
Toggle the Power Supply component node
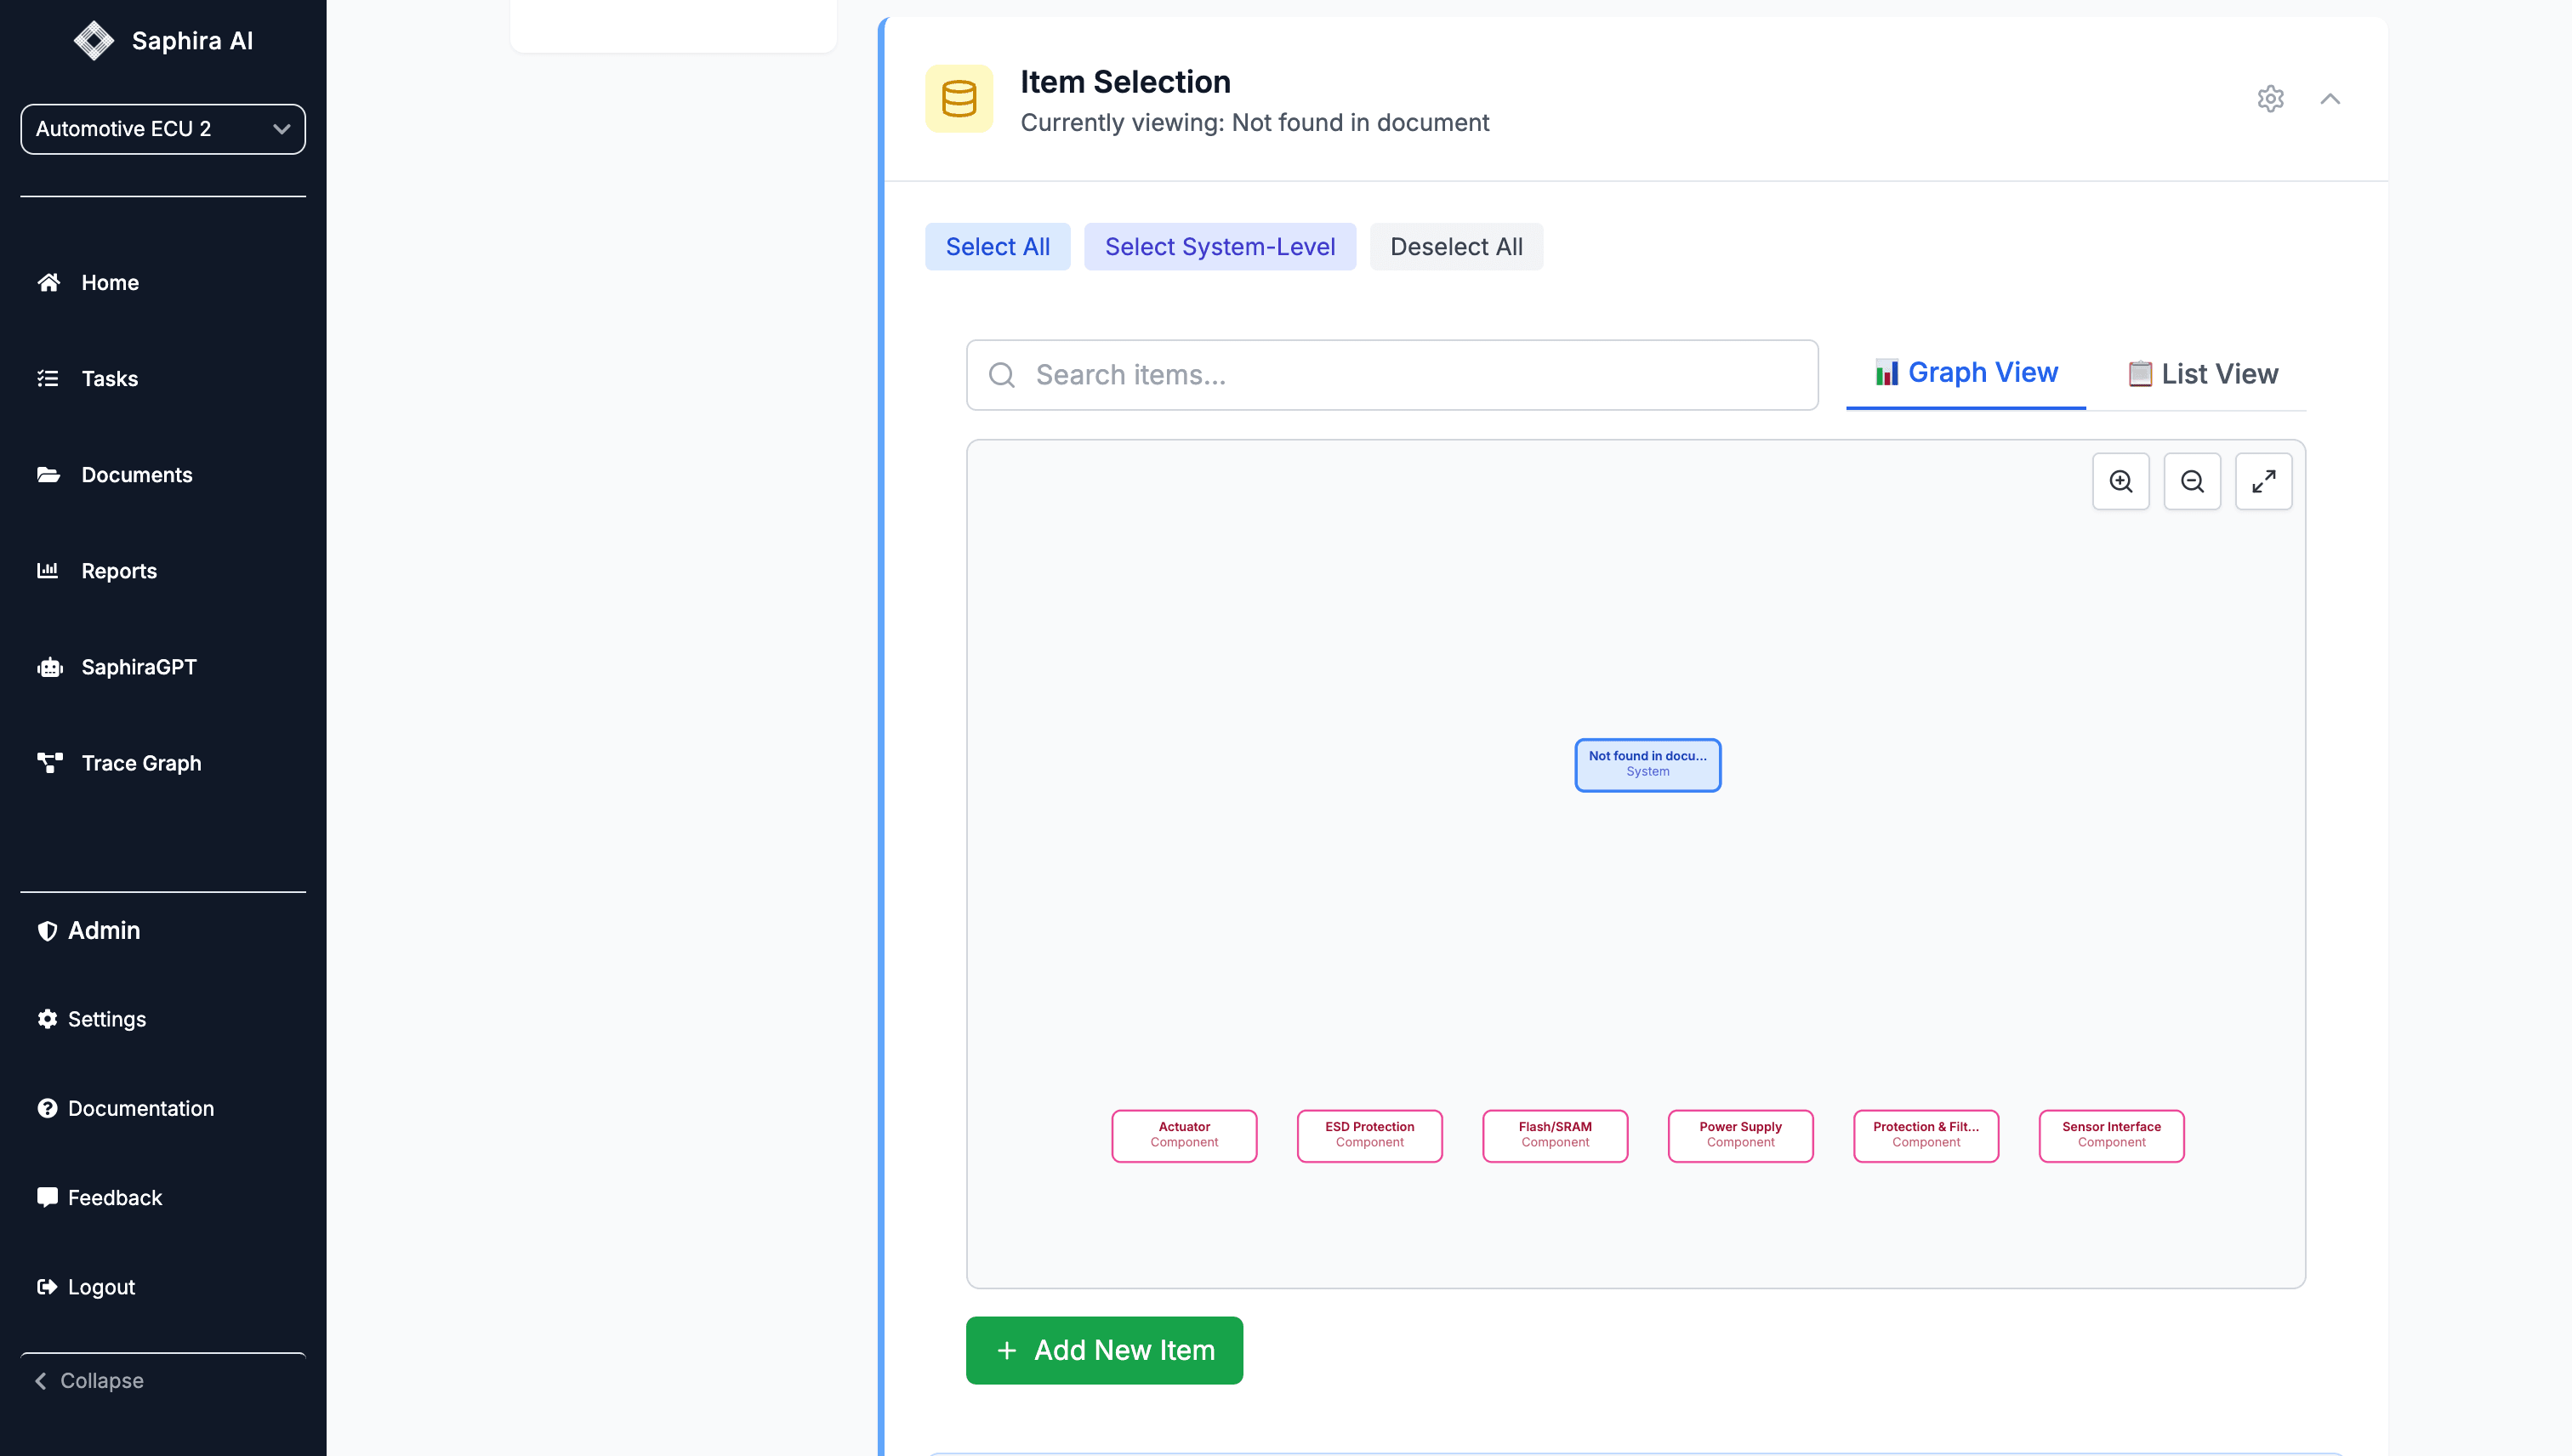[1739, 1135]
